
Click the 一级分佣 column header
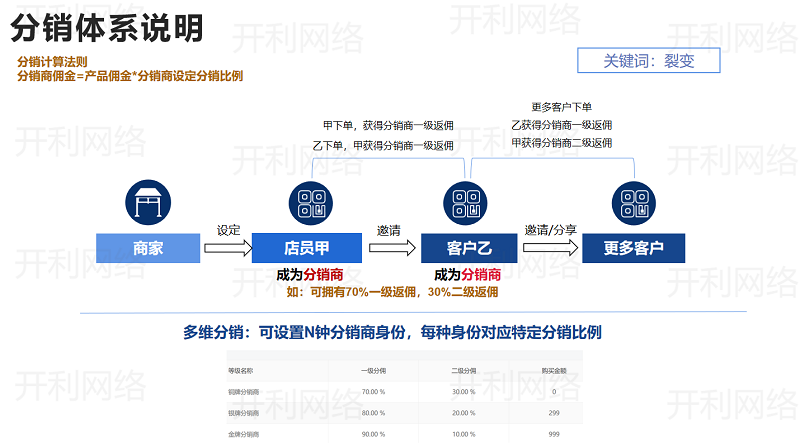pos(373,371)
